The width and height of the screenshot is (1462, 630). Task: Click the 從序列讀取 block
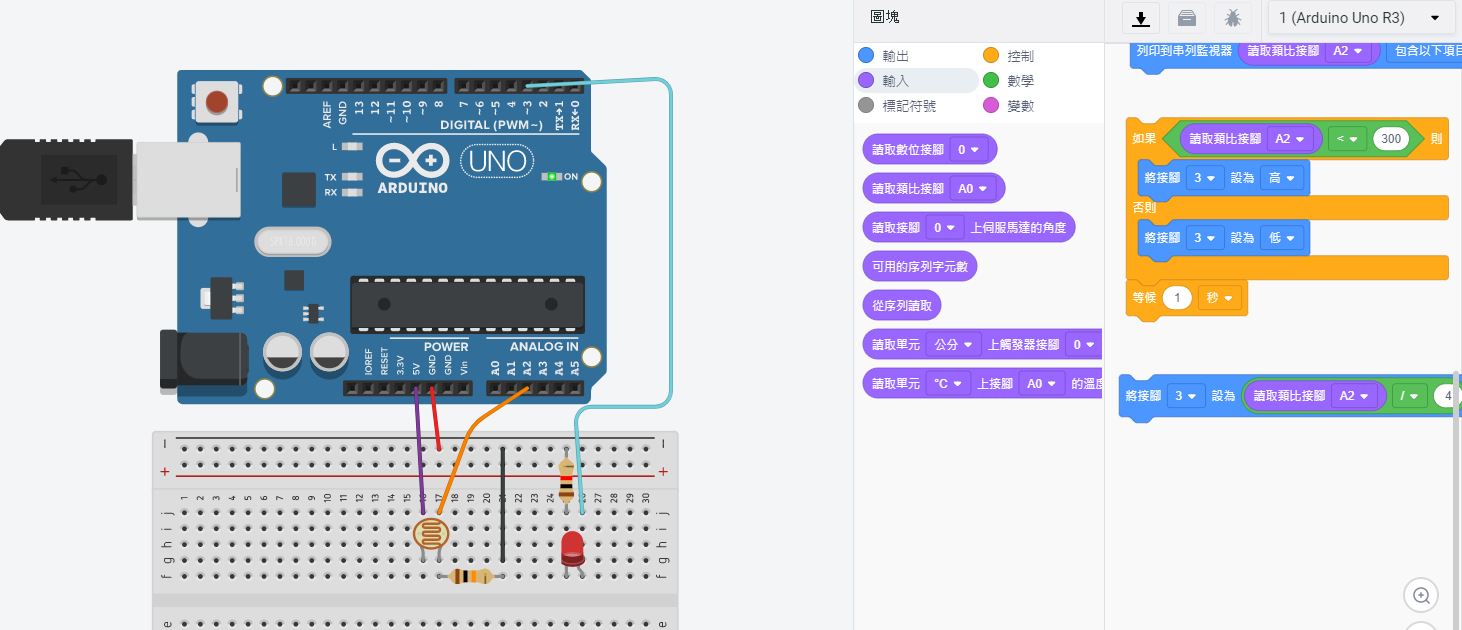[x=903, y=305]
